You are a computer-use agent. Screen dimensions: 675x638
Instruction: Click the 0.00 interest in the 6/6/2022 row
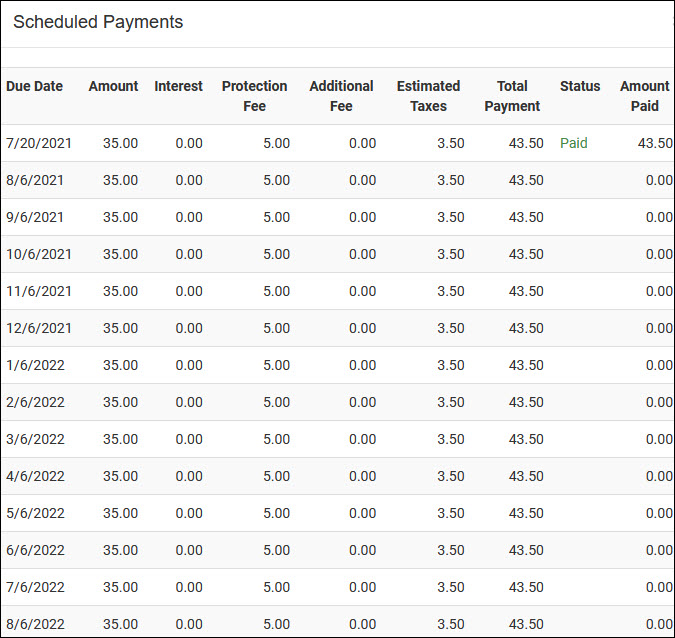189,550
